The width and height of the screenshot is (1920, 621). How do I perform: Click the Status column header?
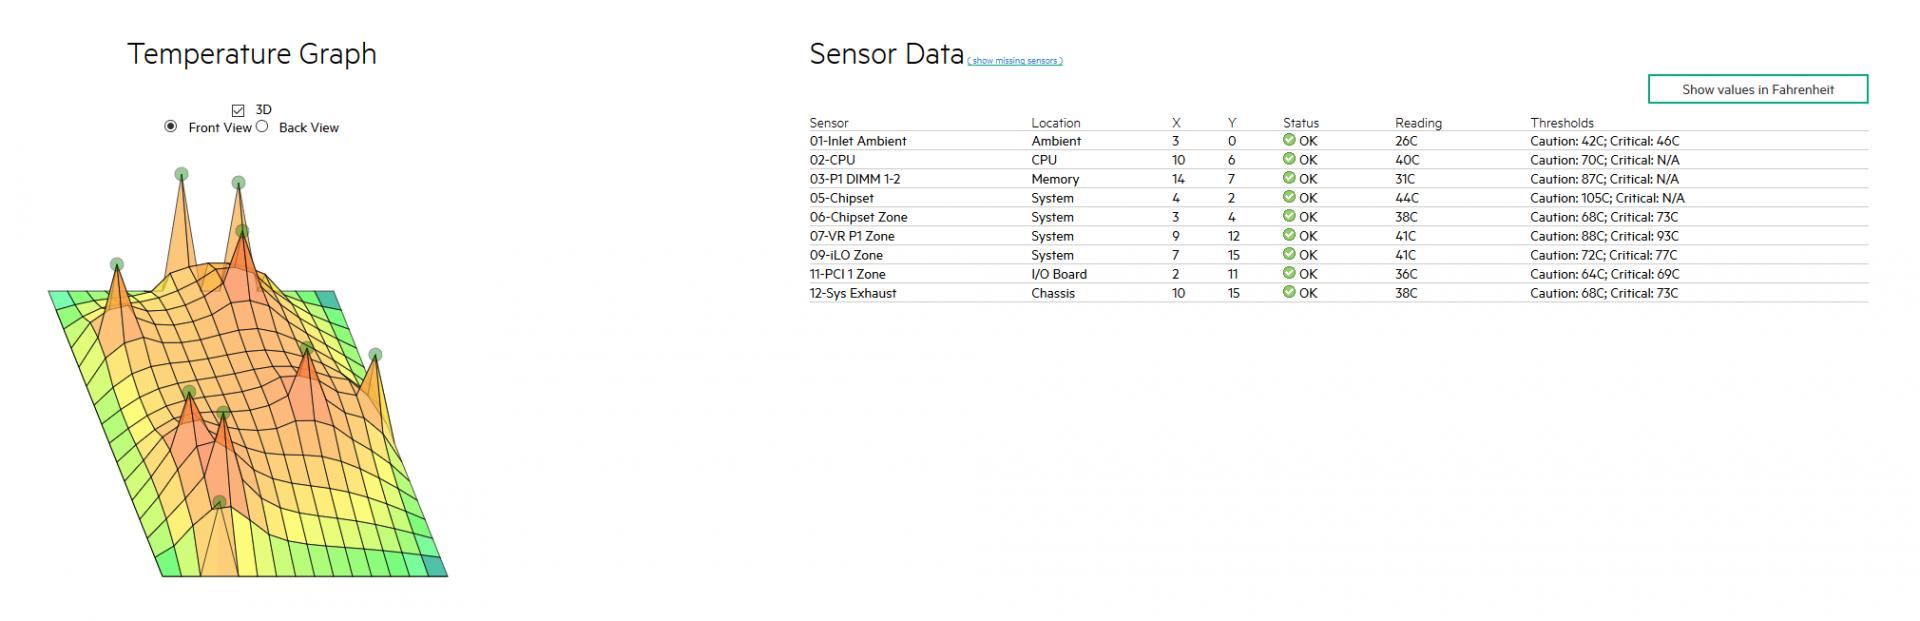[x=1300, y=123]
